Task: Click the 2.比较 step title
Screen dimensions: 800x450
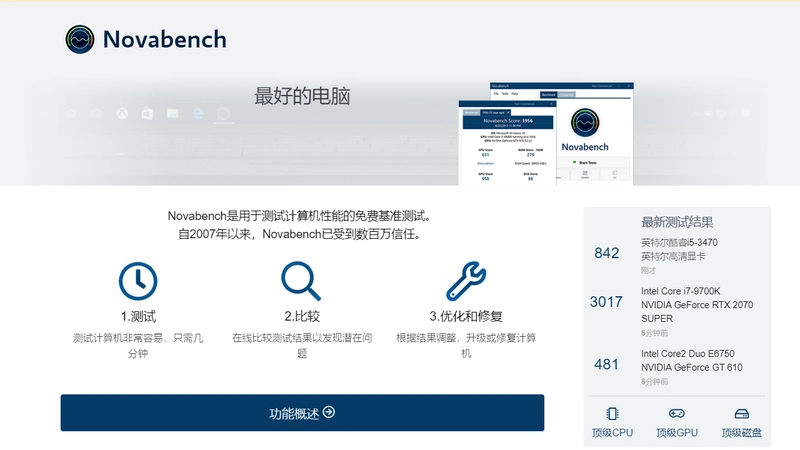Action: (302, 316)
